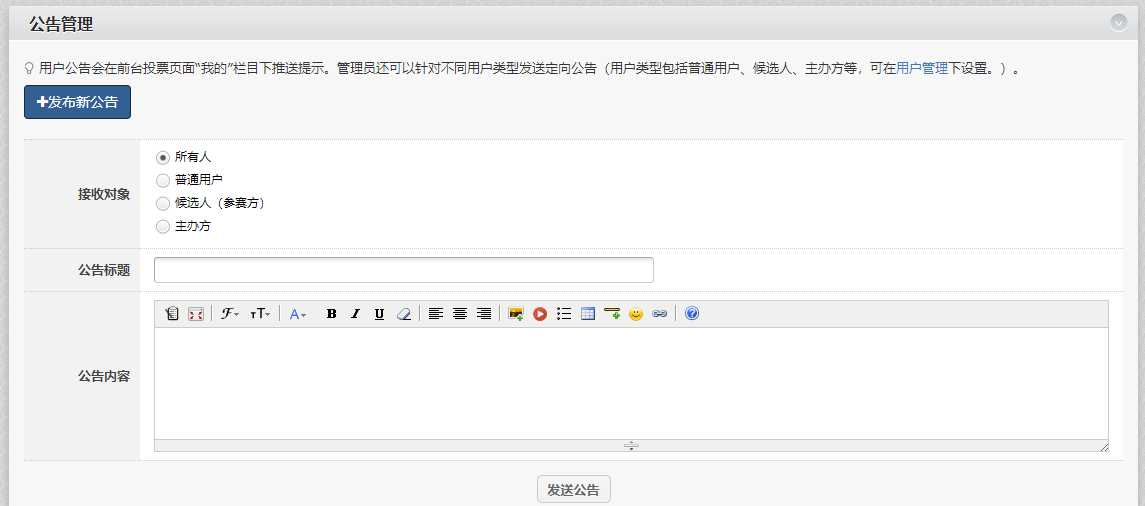Focus the 公告标题 text field
This screenshot has width=1145, height=506.
(x=403, y=270)
